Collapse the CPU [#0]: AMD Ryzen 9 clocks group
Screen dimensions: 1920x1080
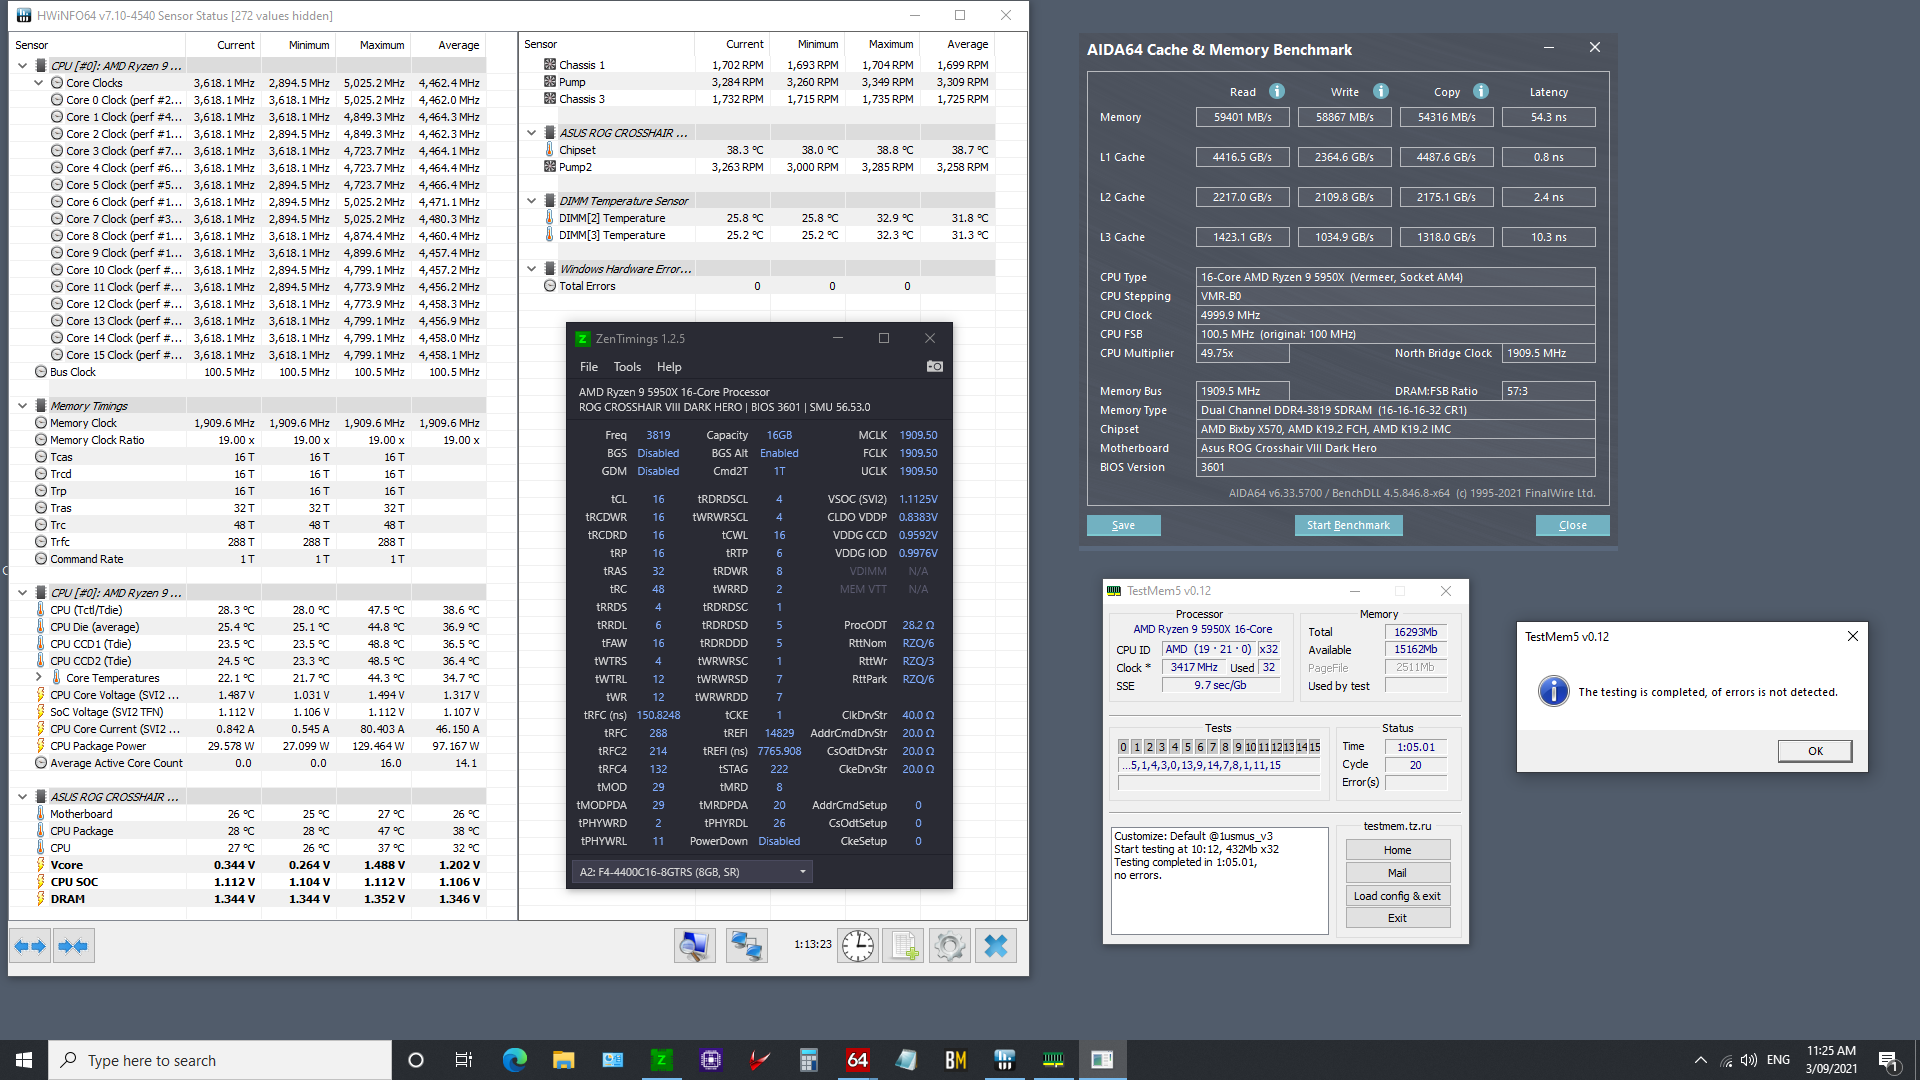22,66
